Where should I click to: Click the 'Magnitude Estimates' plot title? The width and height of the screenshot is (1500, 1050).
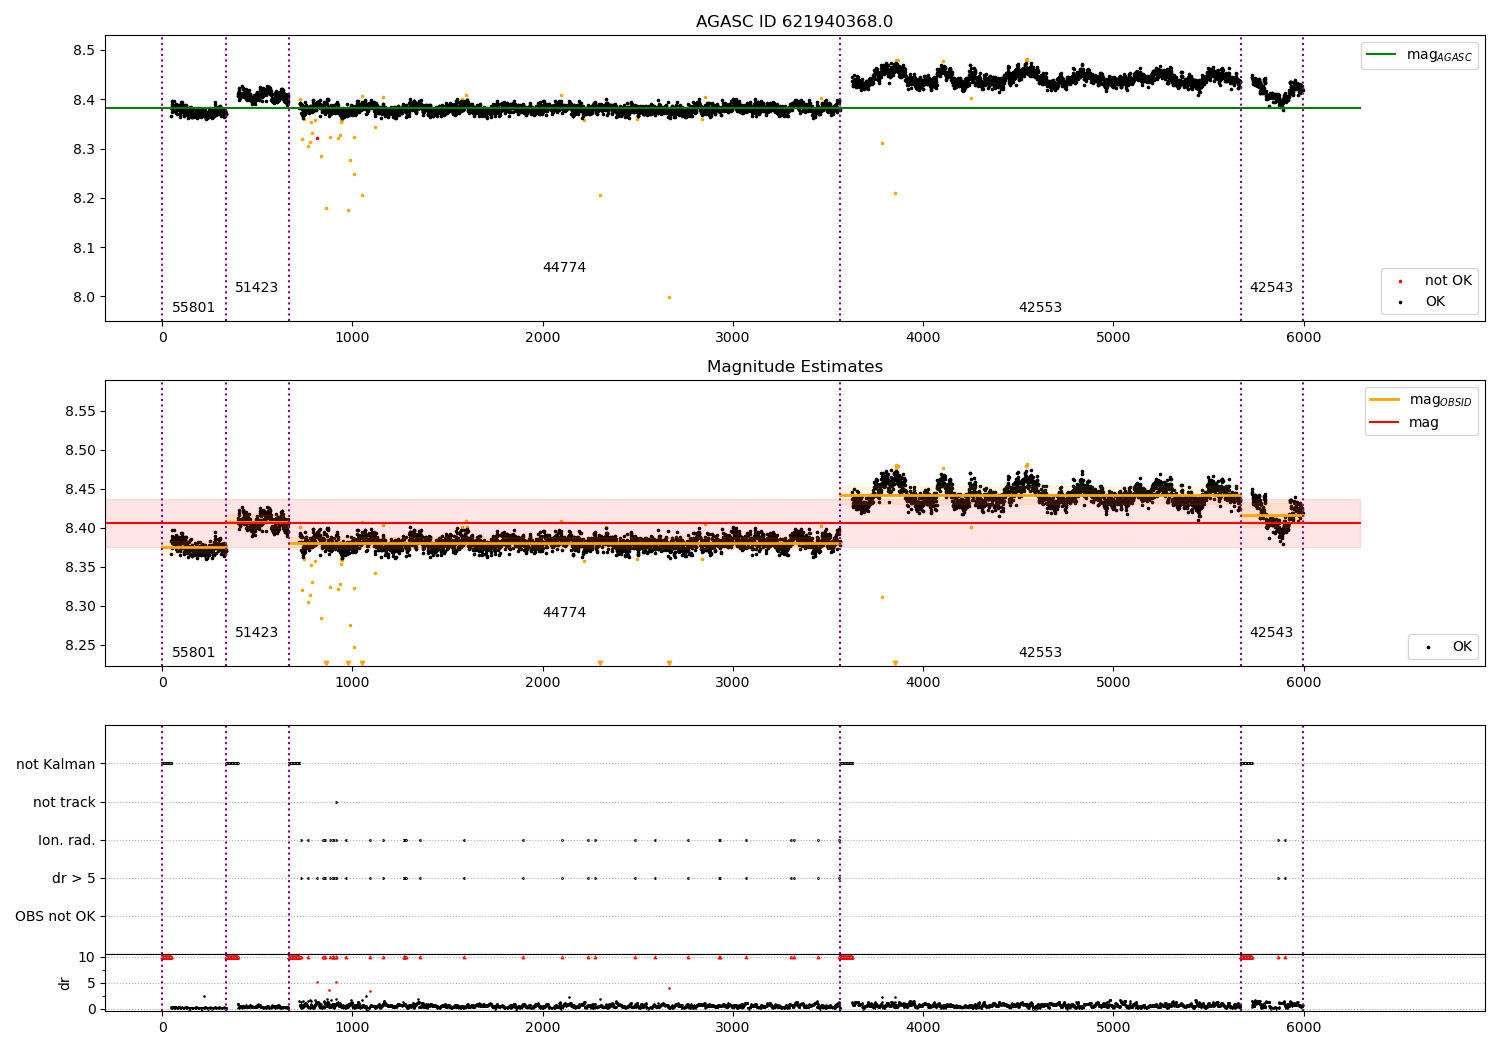[x=794, y=367]
